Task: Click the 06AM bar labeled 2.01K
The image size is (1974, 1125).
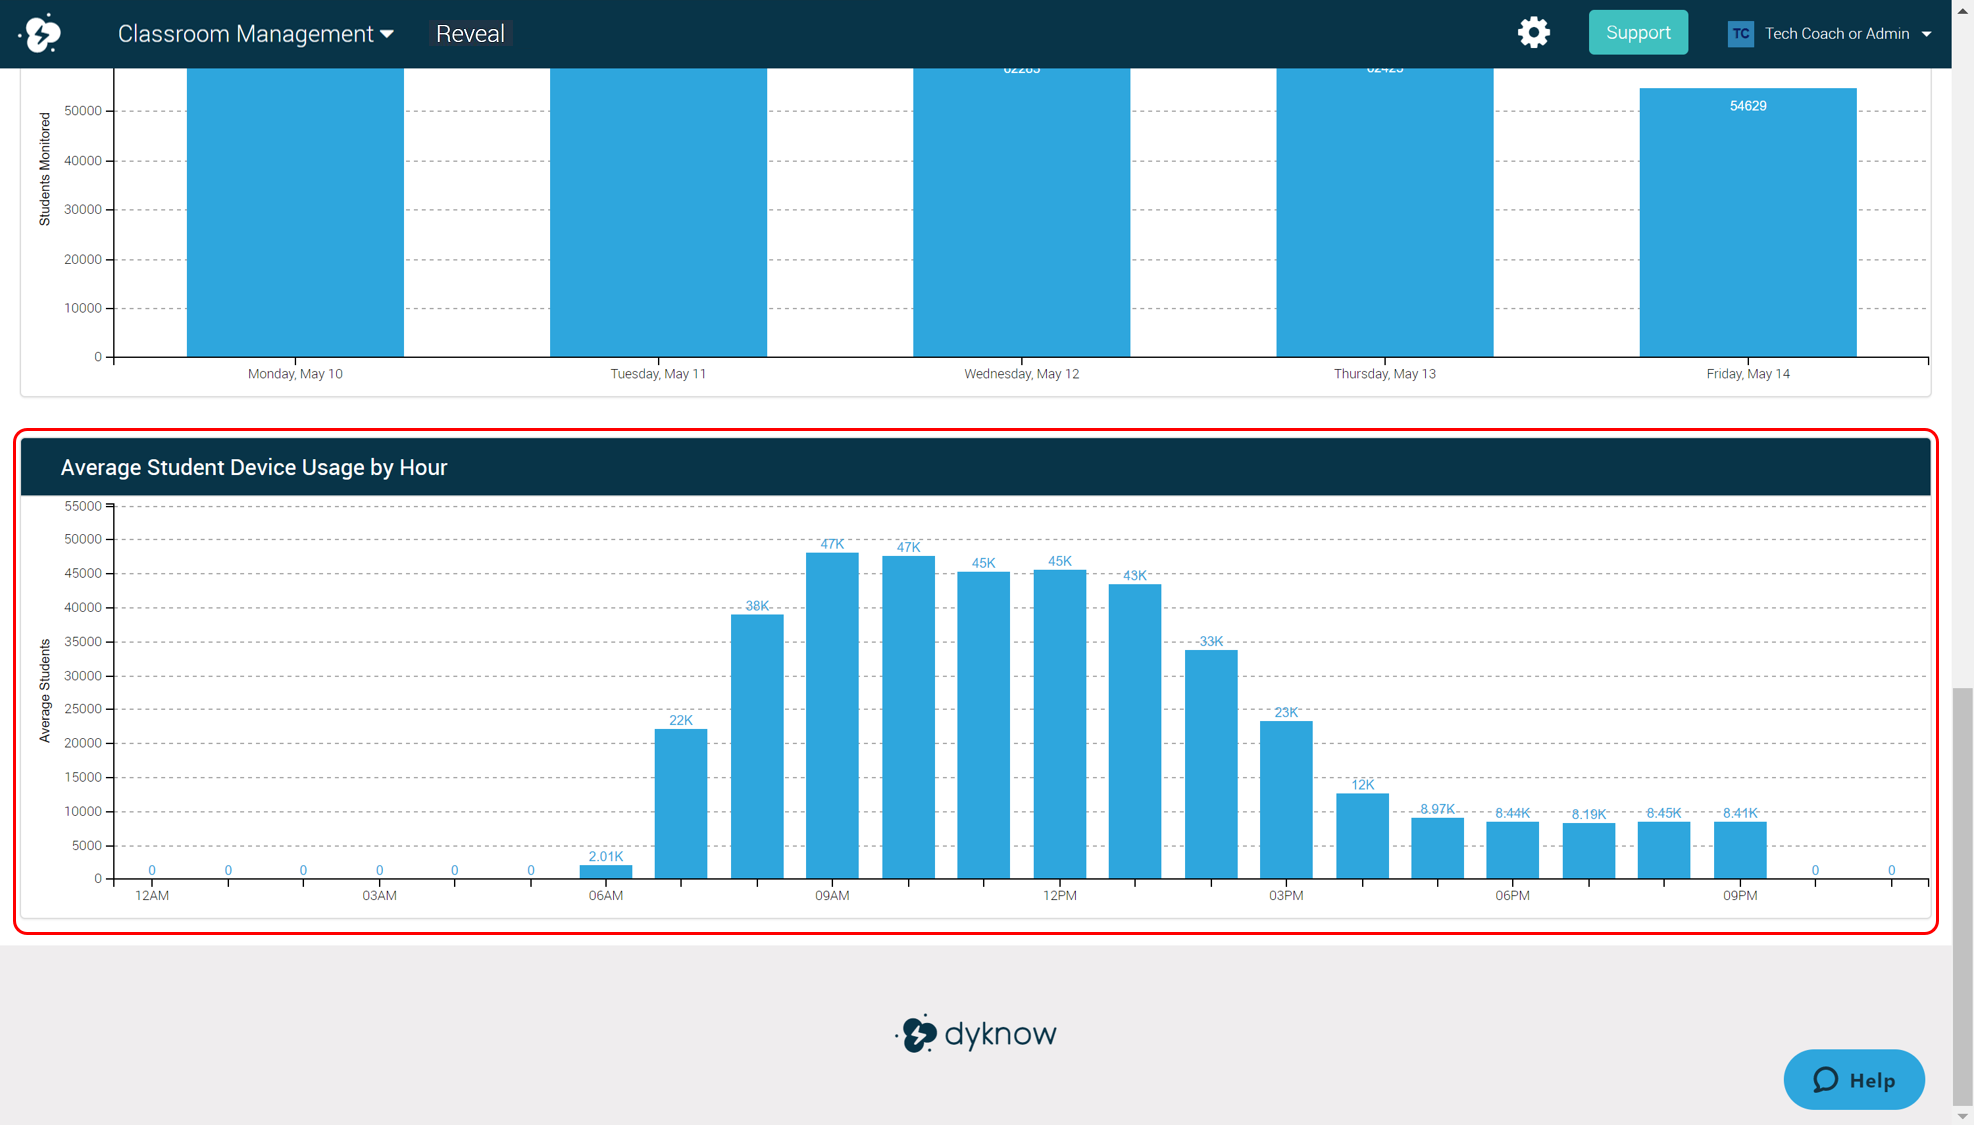Action: (x=606, y=872)
